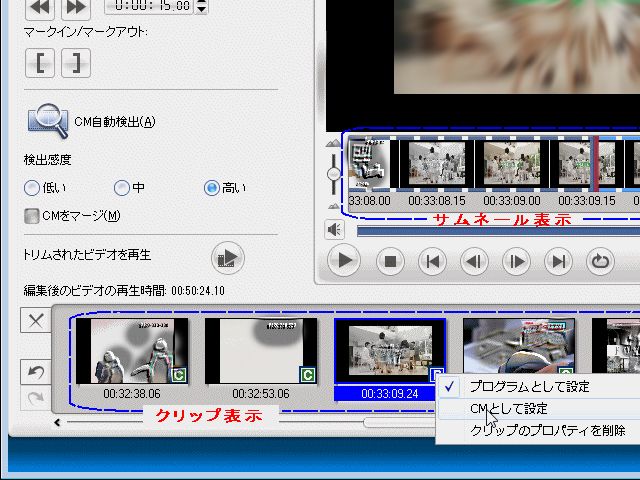Choose 'クリップのプロパティを削除' menu entry

tap(547, 431)
